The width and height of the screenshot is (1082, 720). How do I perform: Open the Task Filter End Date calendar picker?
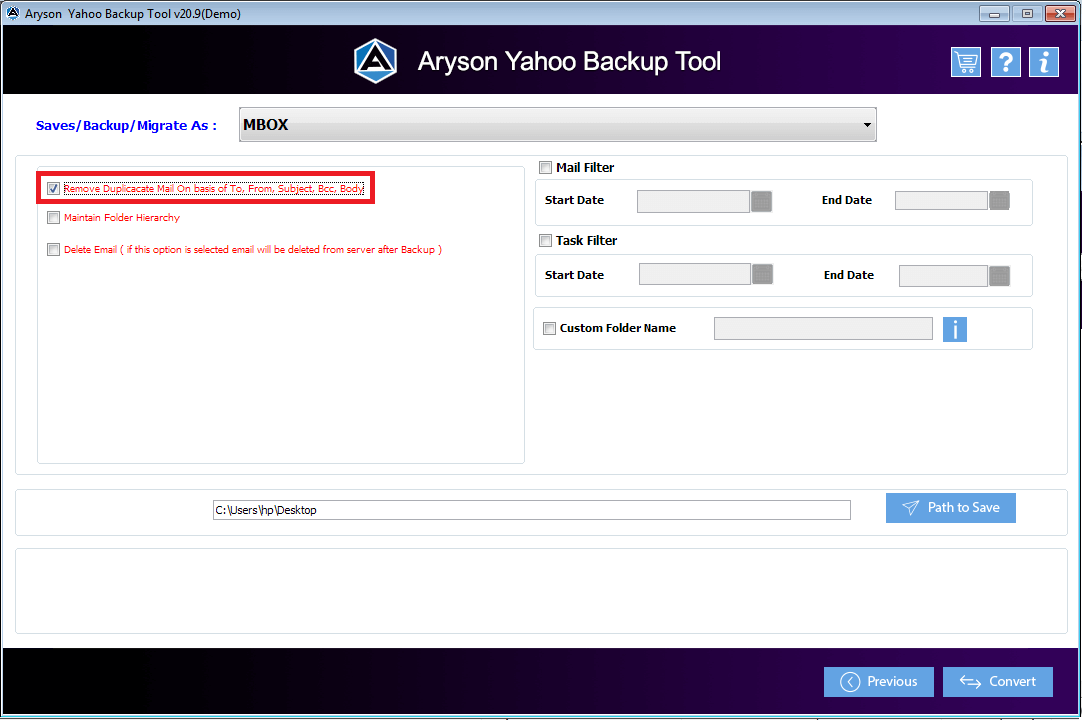998,275
